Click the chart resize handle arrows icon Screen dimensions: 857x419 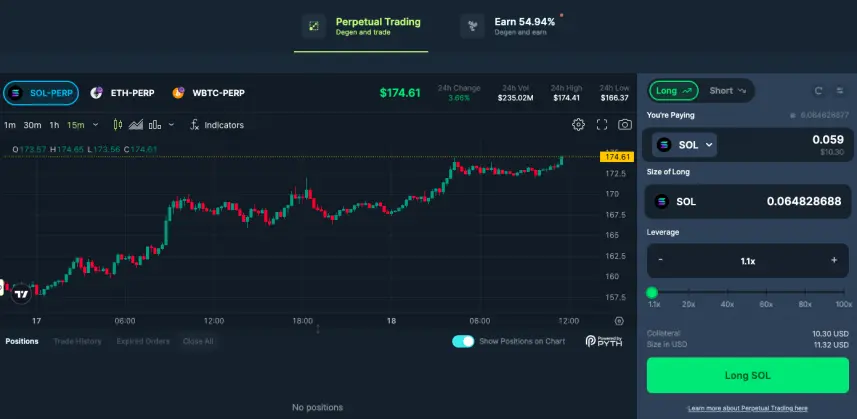318,329
